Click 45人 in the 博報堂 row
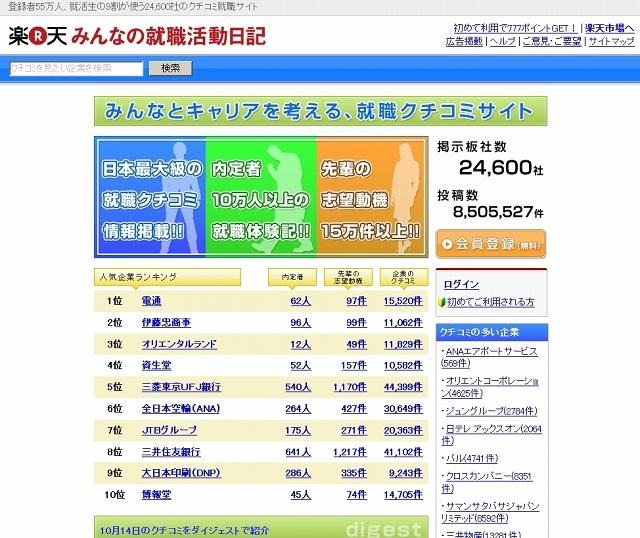The width and height of the screenshot is (640, 538). pyautogui.click(x=300, y=495)
